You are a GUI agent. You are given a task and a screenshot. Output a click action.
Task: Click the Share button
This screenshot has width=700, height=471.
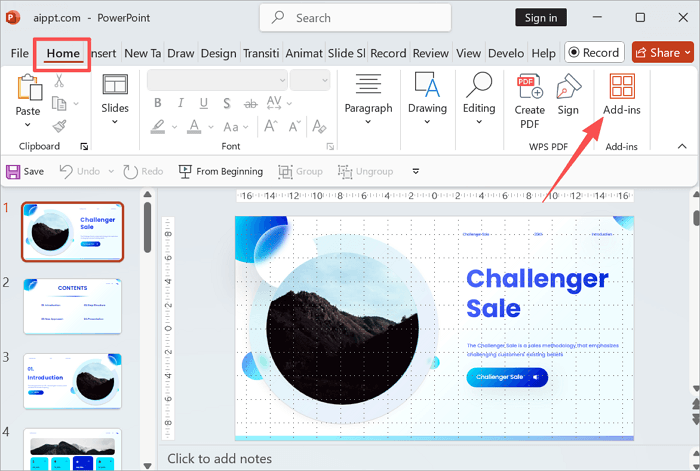coord(657,53)
